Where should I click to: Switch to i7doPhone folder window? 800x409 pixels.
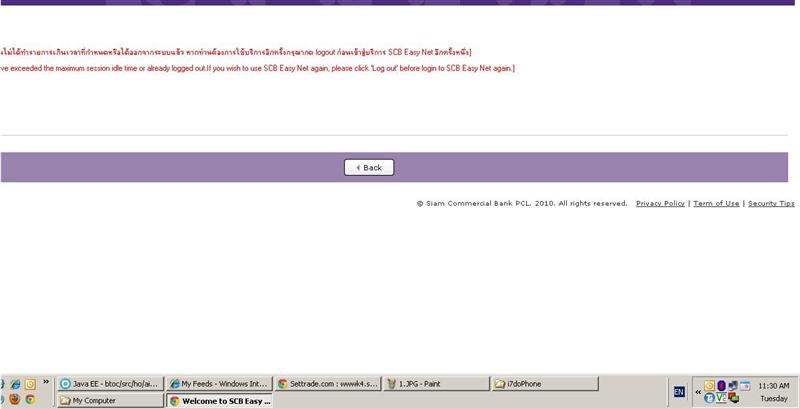coord(545,384)
